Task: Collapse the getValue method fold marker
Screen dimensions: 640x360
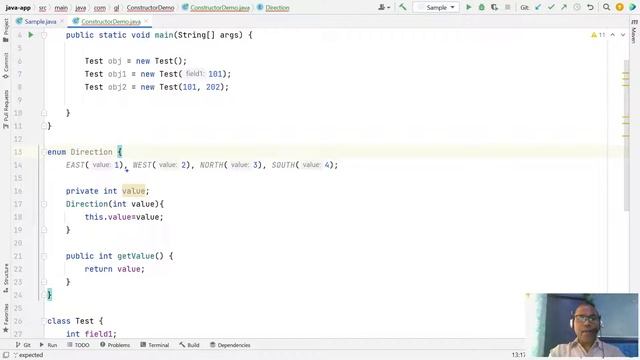Action: [x=44, y=256]
